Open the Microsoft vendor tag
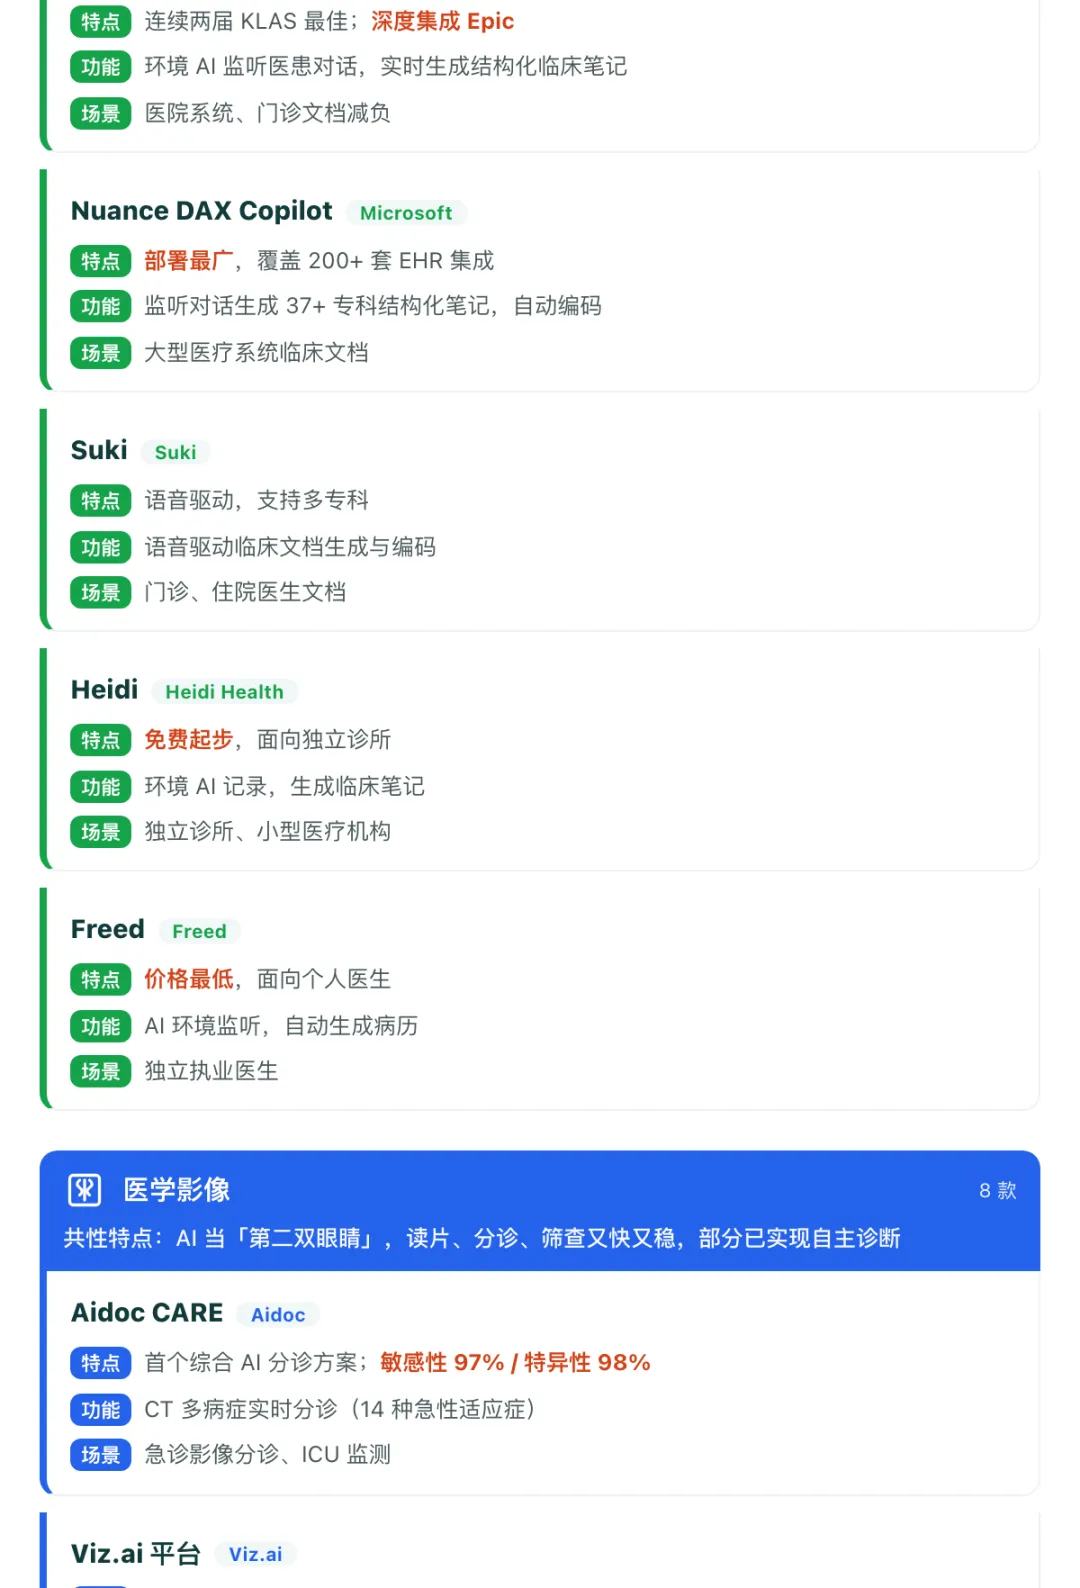Image resolution: width=1080 pixels, height=1588 pixels. pyautogui.click(x=406, y=213)
